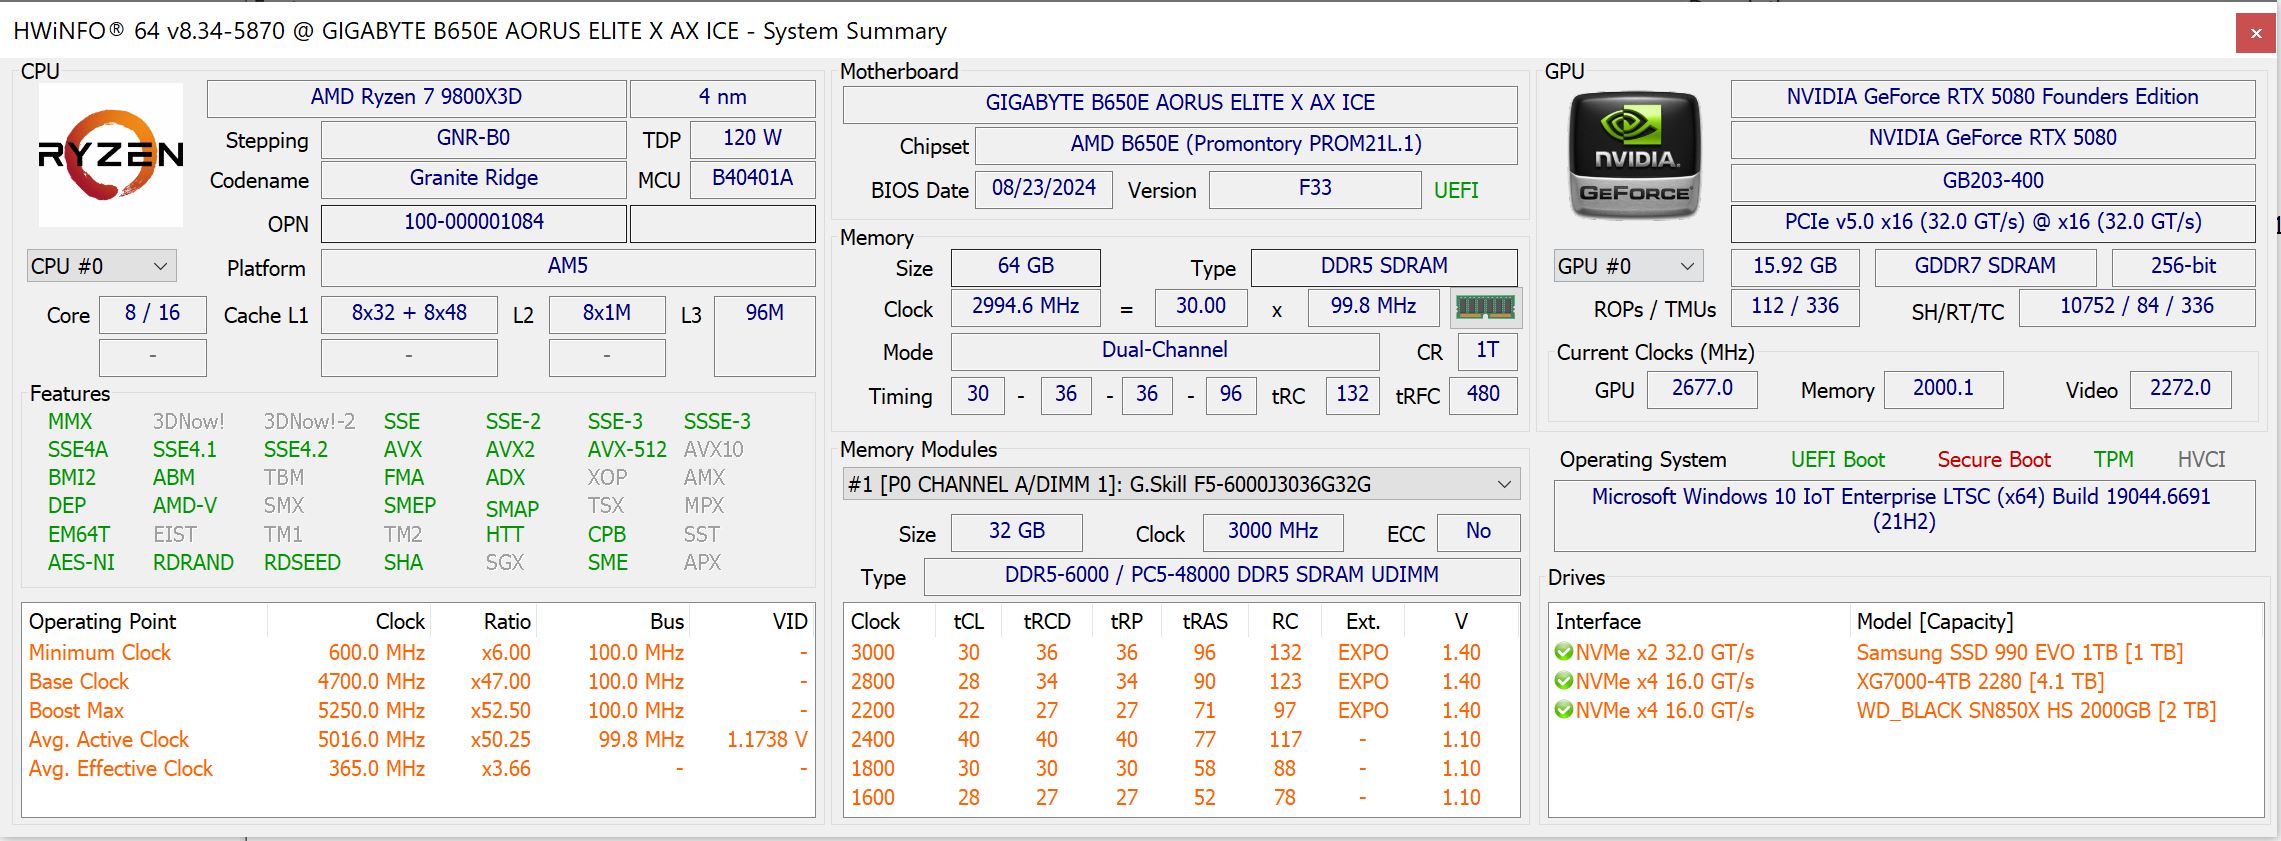Select the RTX 5080 Founders Edition field
The image size is (2281, 841).
(x=1991, y=98)
